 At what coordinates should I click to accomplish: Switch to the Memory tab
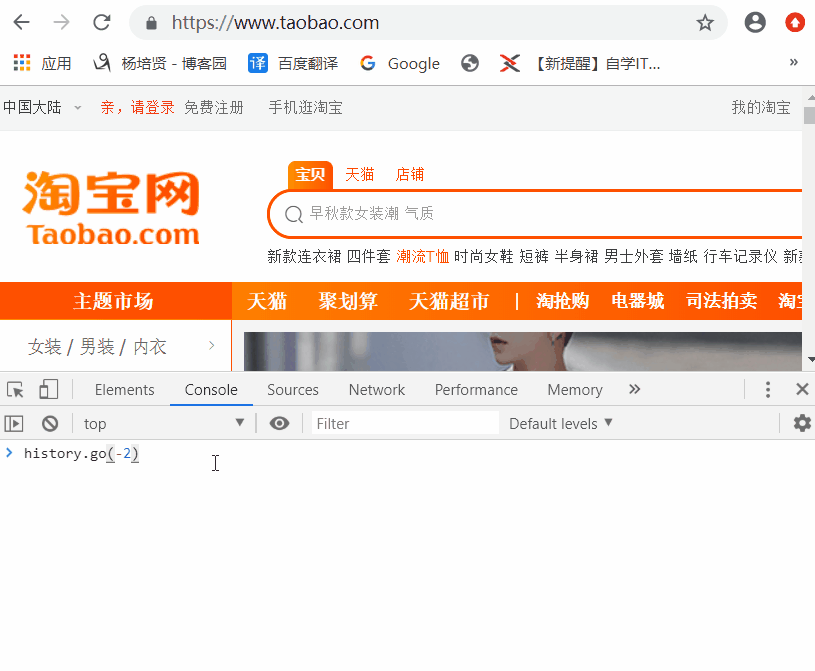575,390
